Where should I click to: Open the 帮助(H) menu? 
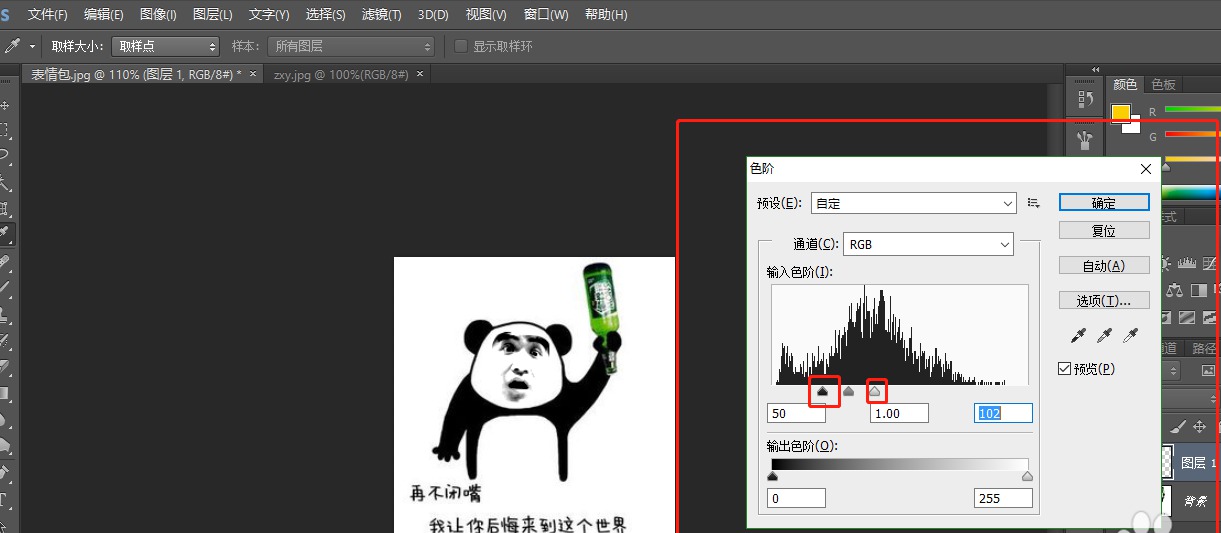tap(606, 15)
